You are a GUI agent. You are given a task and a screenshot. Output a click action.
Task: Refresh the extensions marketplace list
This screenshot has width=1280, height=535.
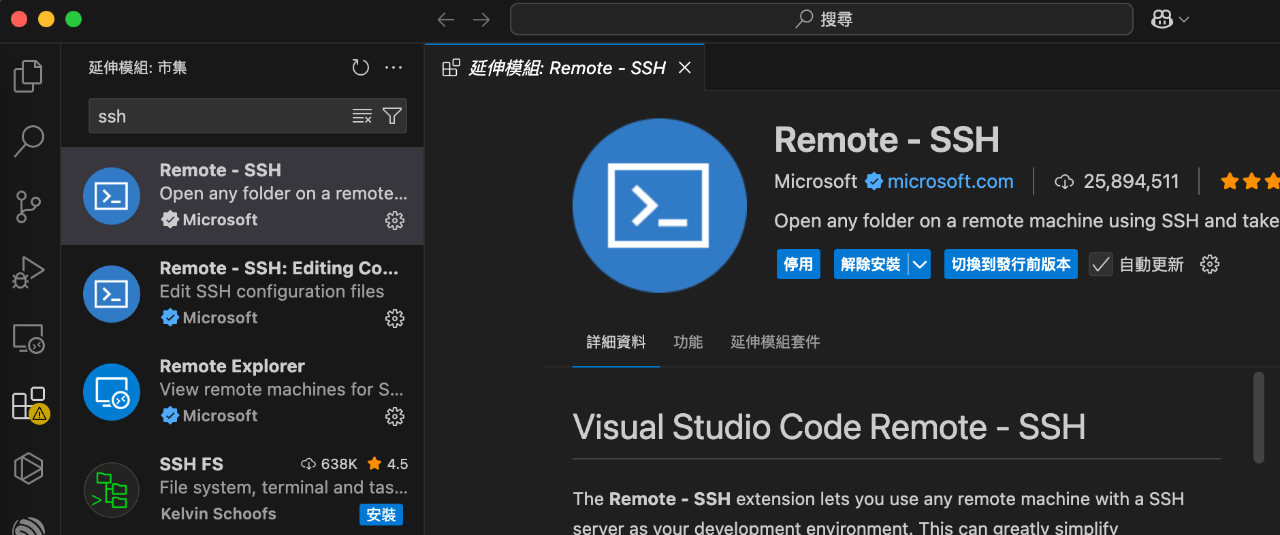point(360,68)
